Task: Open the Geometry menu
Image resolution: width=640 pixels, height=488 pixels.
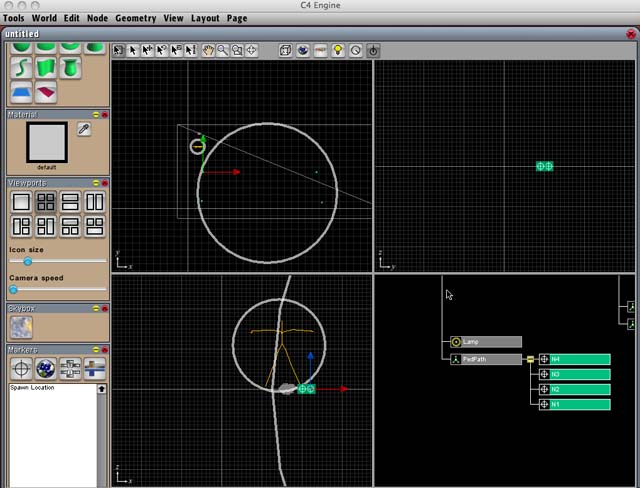Action: [x=135, y=18]
